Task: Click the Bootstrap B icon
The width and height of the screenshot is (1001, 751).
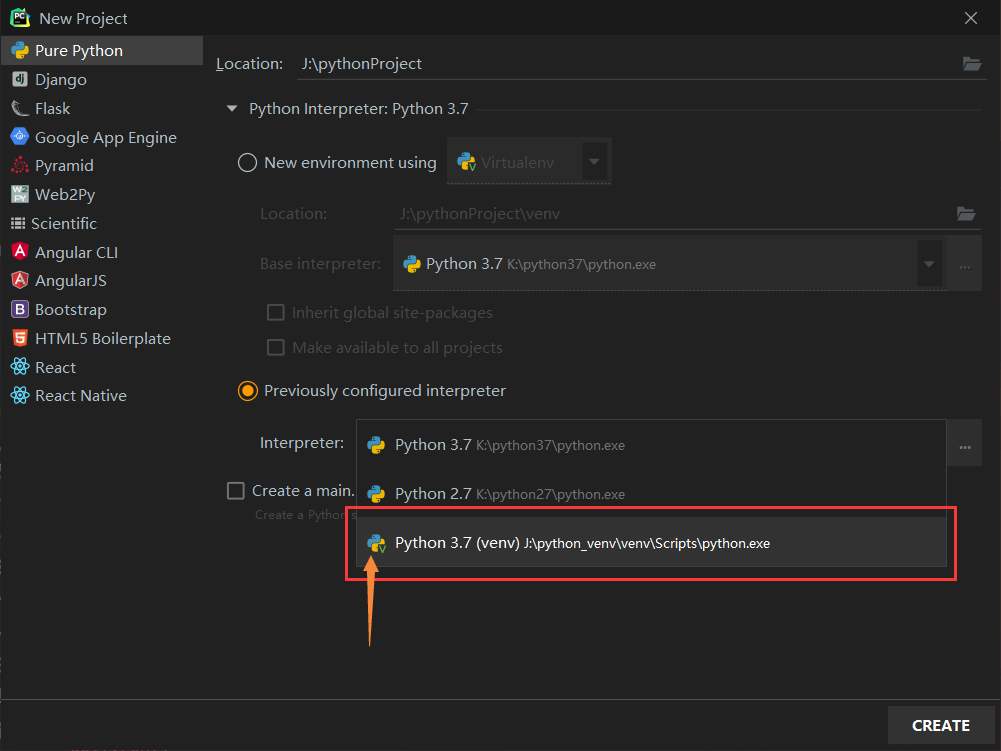Action: [x=20, y=309]
